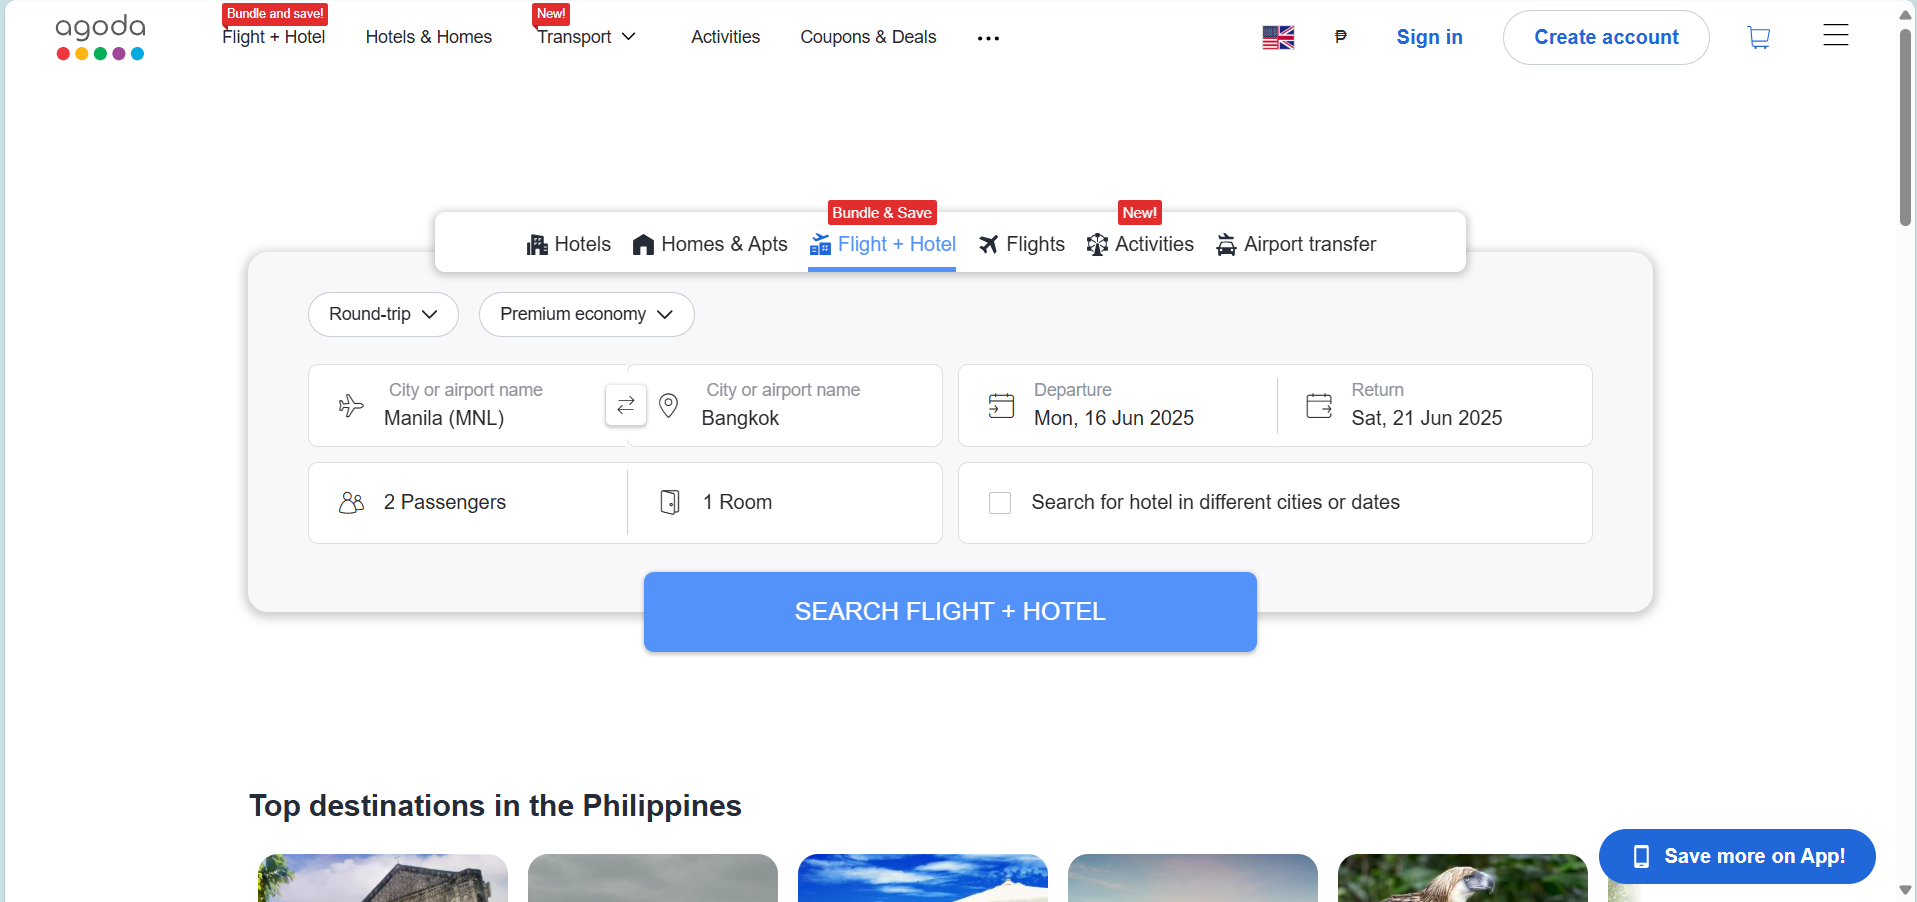Click the scrollbar down arrow
1917x902 pixels.
1906,890
